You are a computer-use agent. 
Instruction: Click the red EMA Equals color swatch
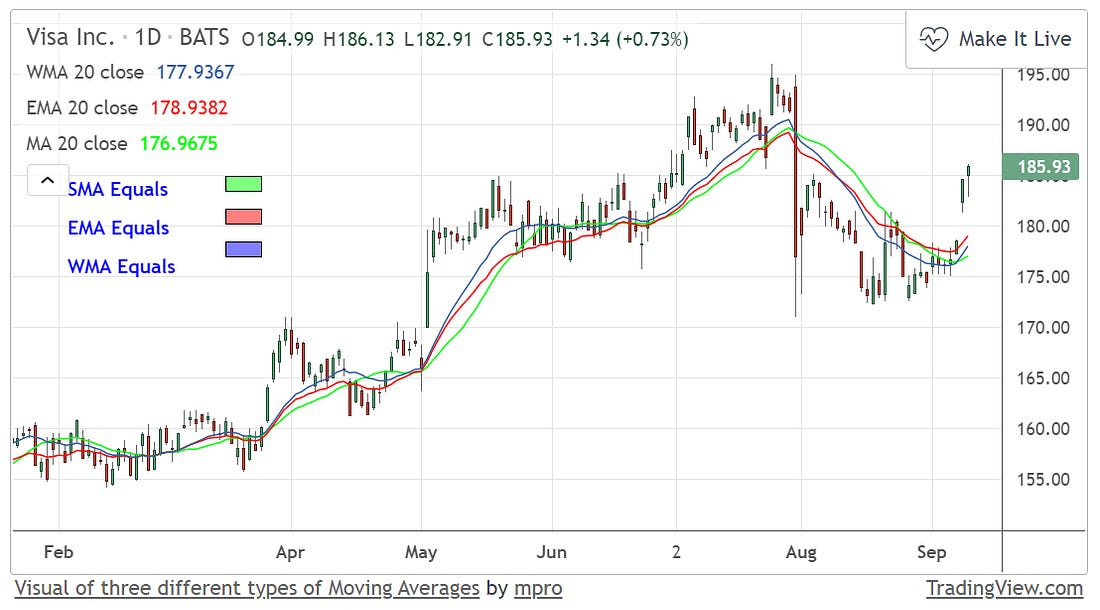click(243, 217)
